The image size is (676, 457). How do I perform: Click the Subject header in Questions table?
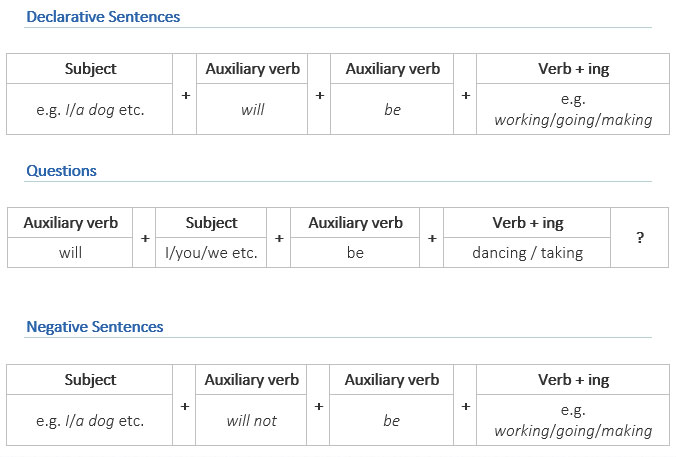pos(211,223)
